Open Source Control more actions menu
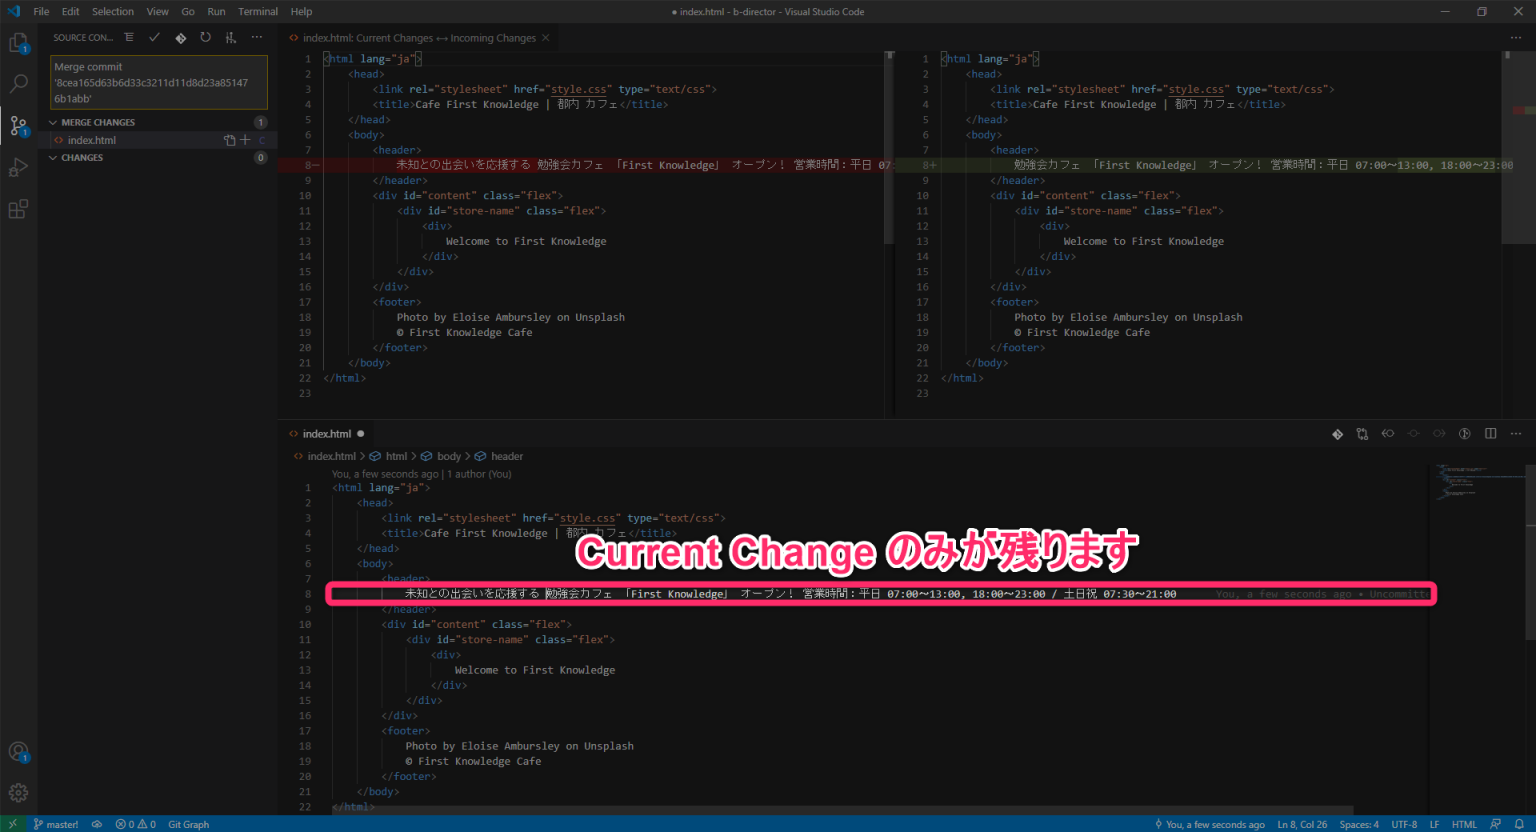This screenshot has height=832, width=1536. point(257,37)
